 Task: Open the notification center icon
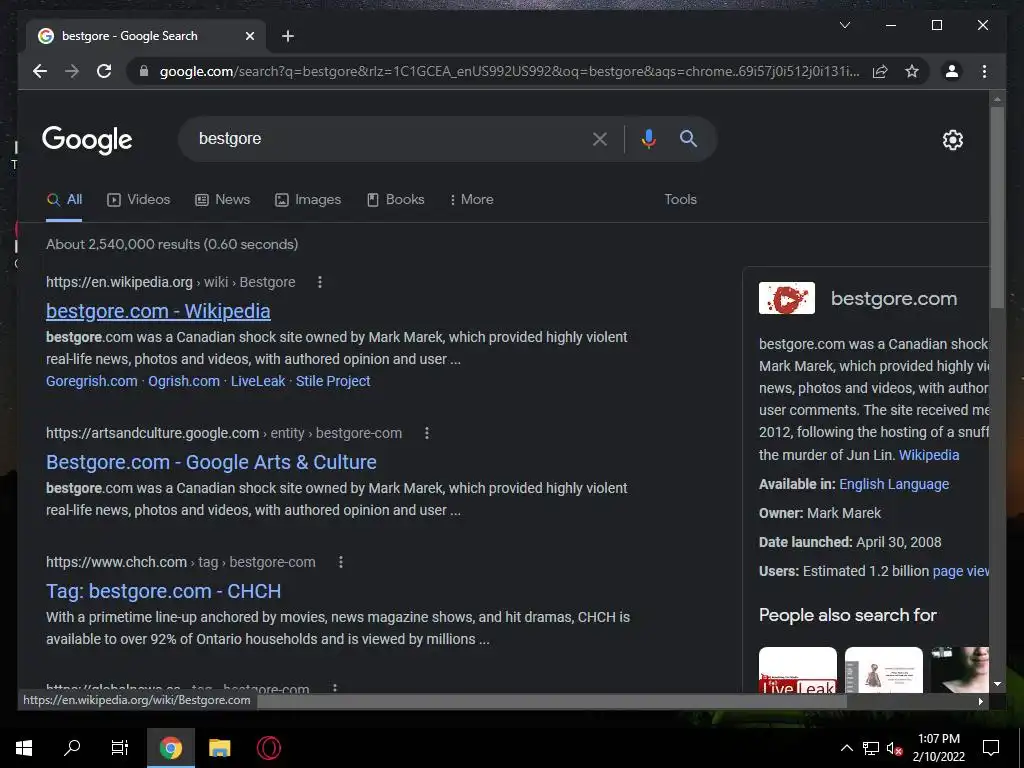991,748
